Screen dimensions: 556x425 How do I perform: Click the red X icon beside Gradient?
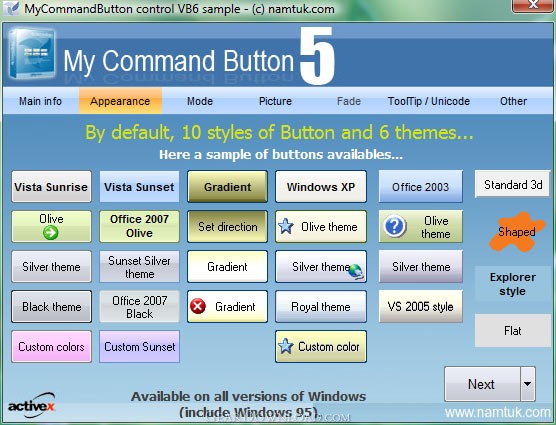pyautogui.click(x=198, y=306)
